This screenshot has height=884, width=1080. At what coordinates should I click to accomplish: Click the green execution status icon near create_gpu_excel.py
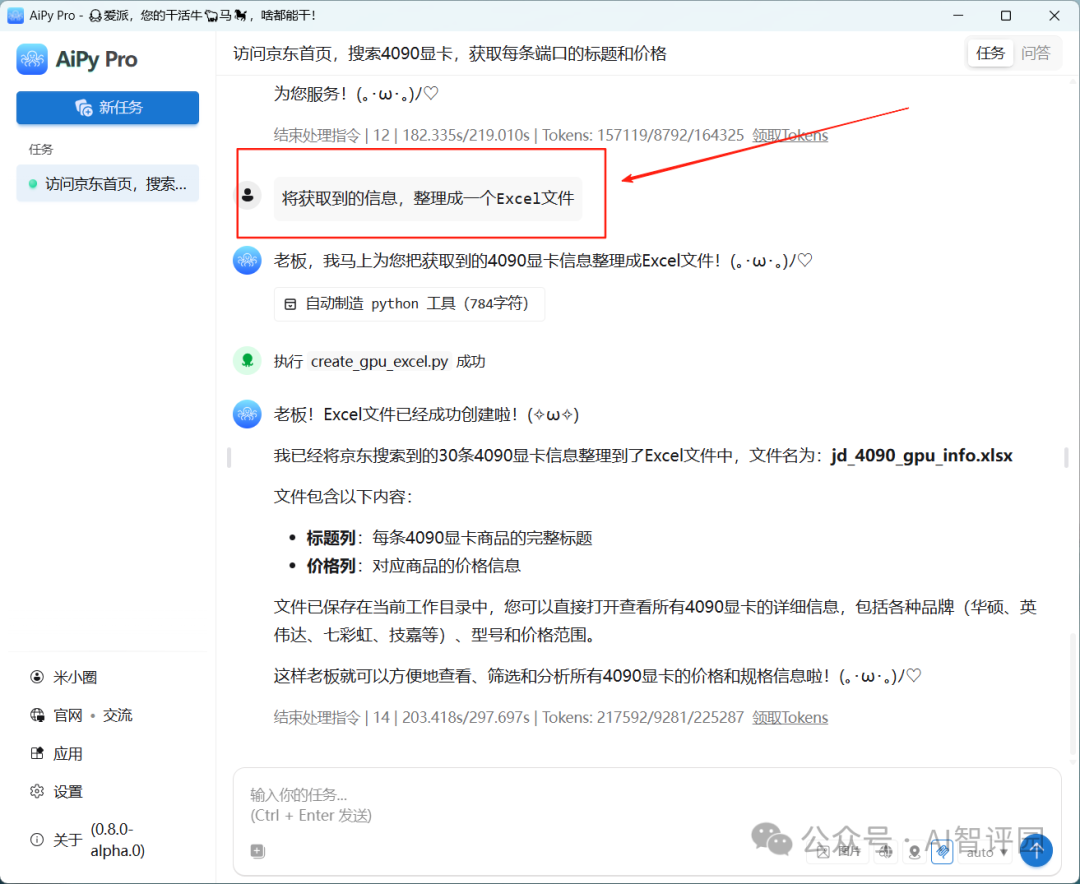click(x=247, y=360)
